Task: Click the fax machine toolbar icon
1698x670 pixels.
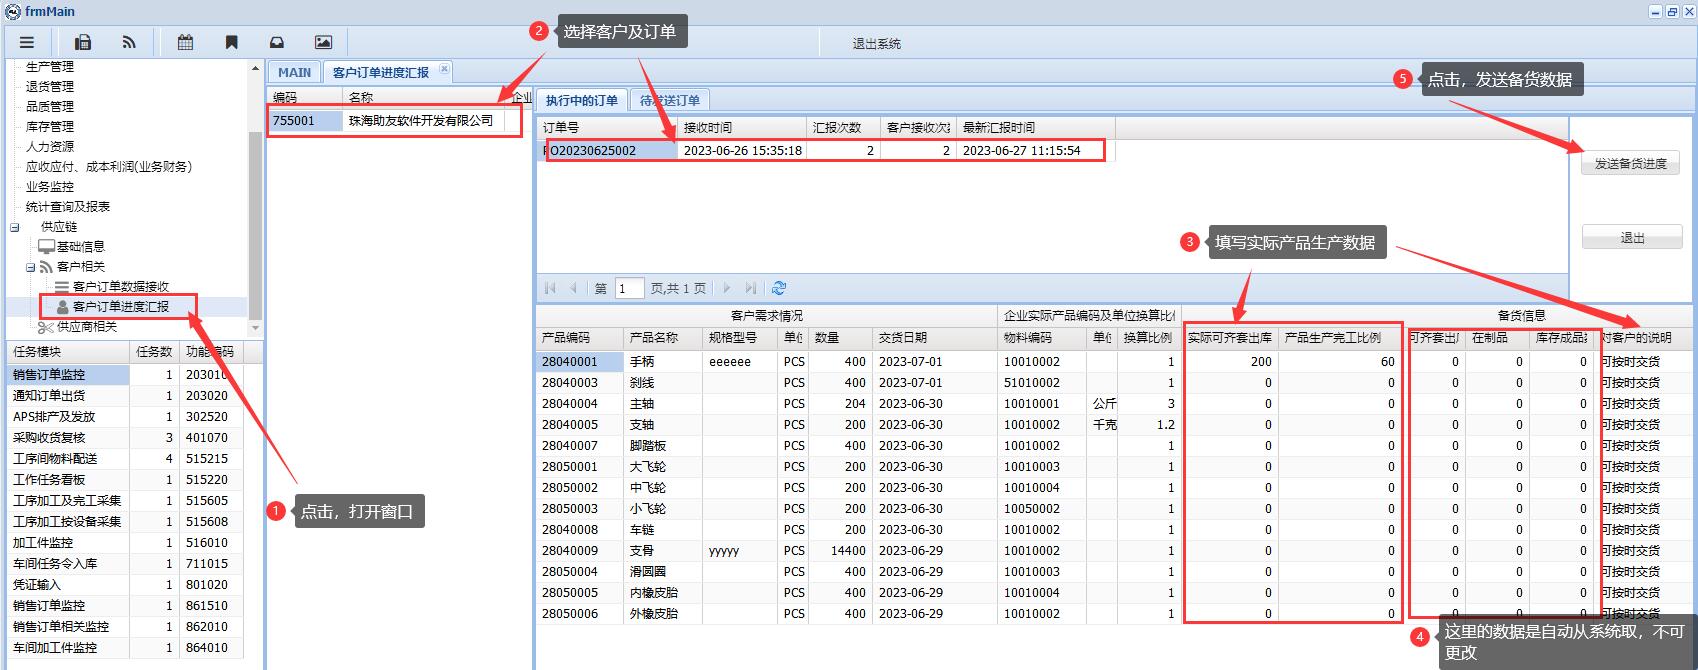Action: pyautogui.click(x=83, y=42)
